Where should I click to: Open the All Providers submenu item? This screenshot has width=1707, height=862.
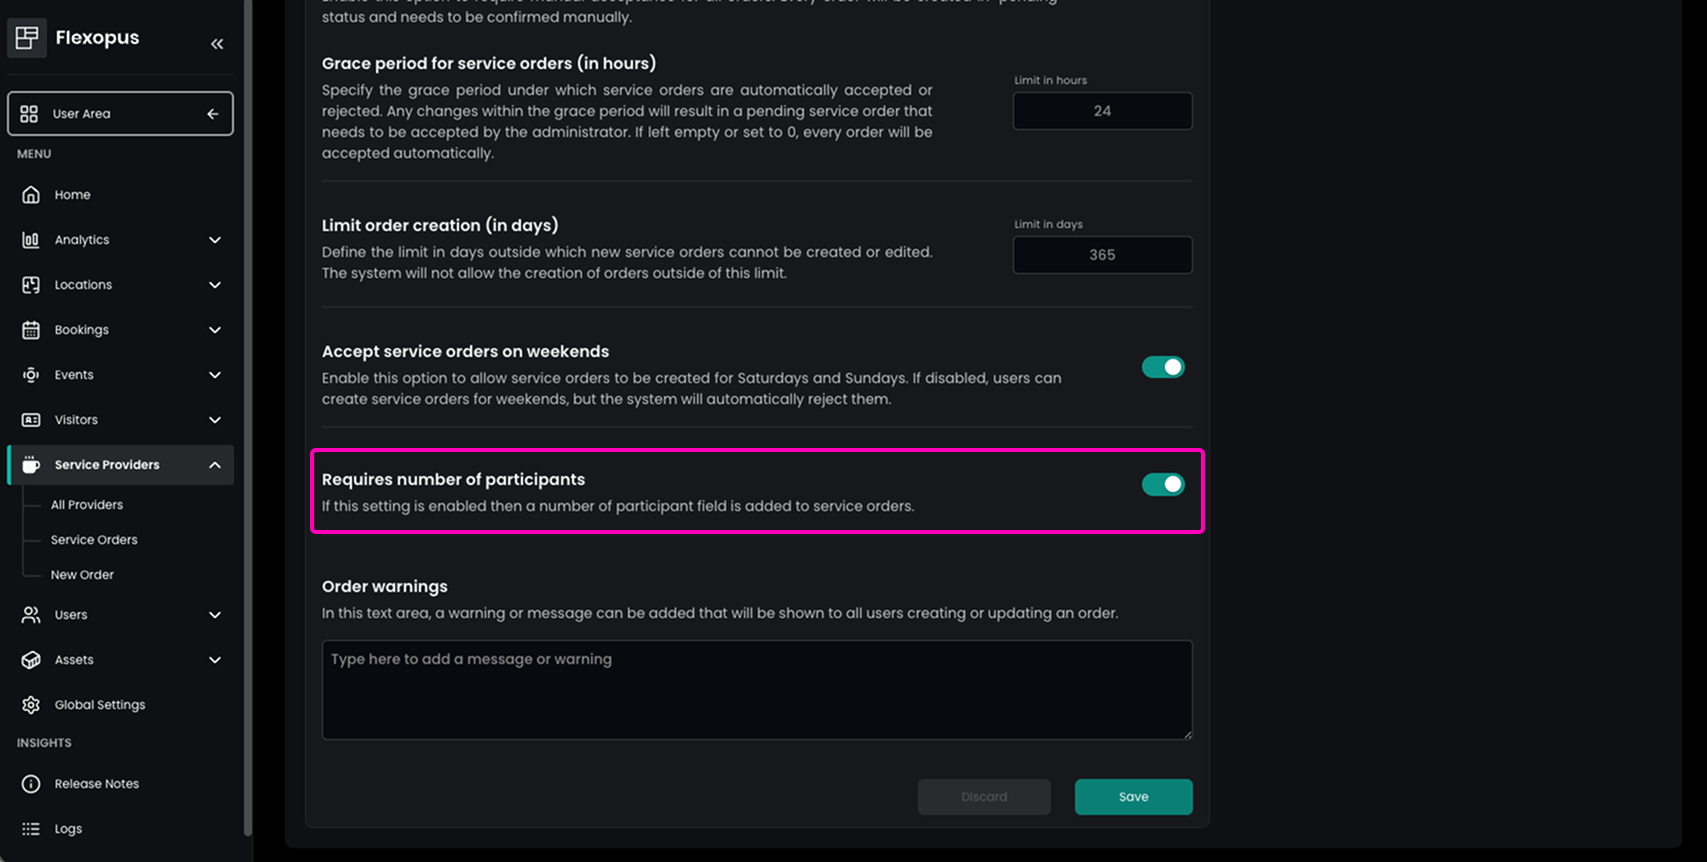click(87, 505)
